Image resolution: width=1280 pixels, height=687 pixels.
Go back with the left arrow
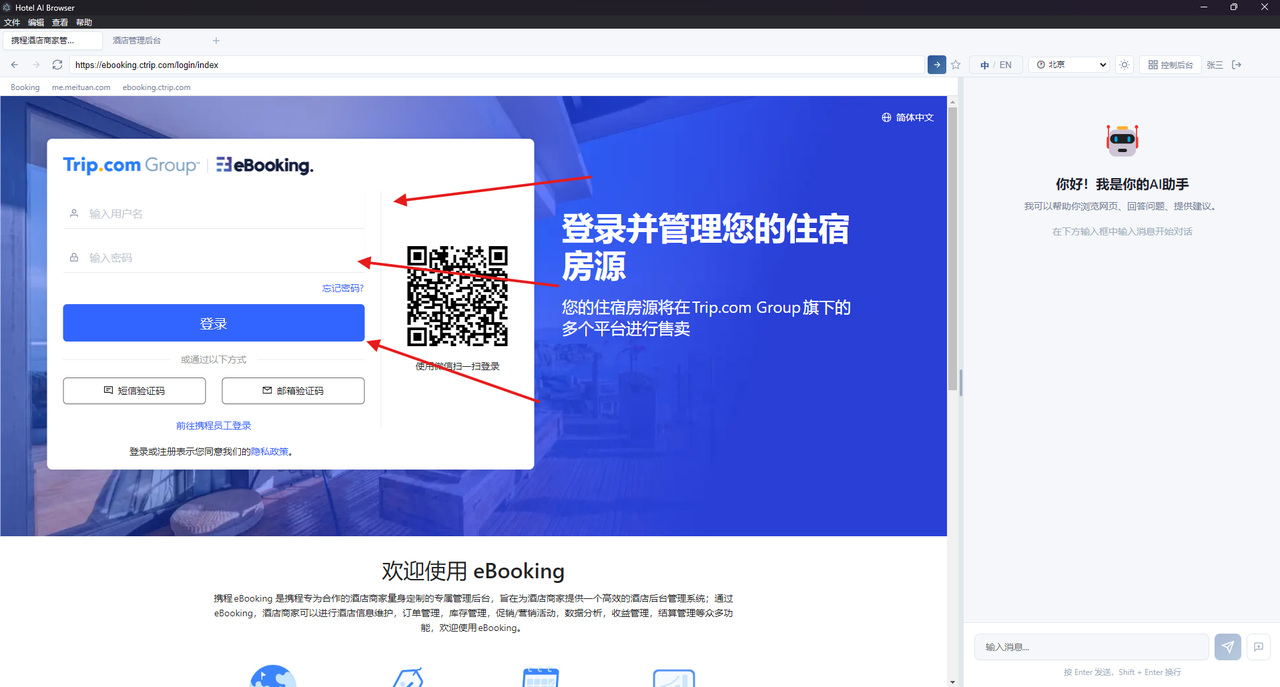14,65
